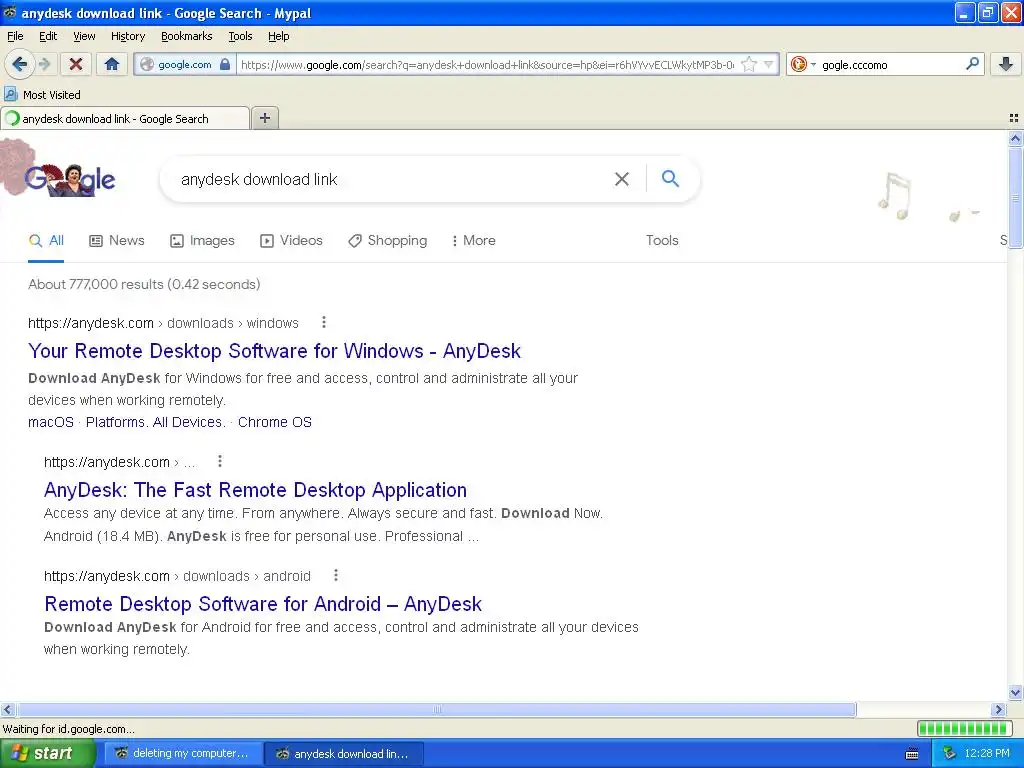Click the browser address URL field
The image size is (1024, 768).
click(x=487, y=65)
